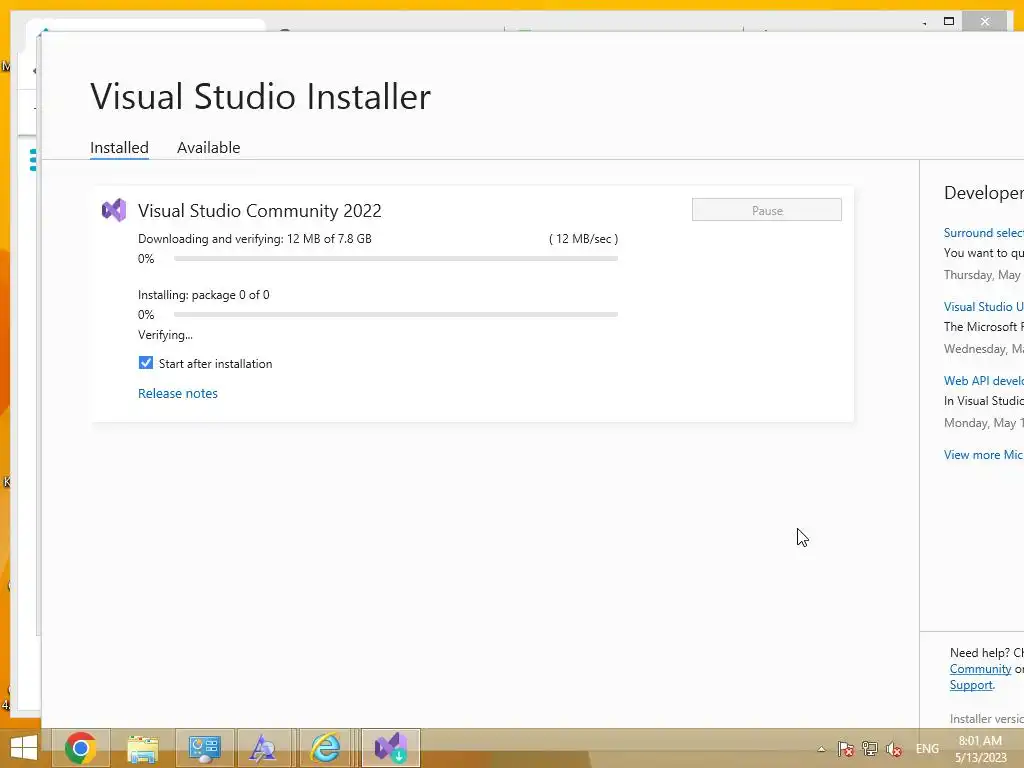This screenshot has height=768, width=1024.
Task: Open the Visual Studio U news link
Action: tap(984, 307)
